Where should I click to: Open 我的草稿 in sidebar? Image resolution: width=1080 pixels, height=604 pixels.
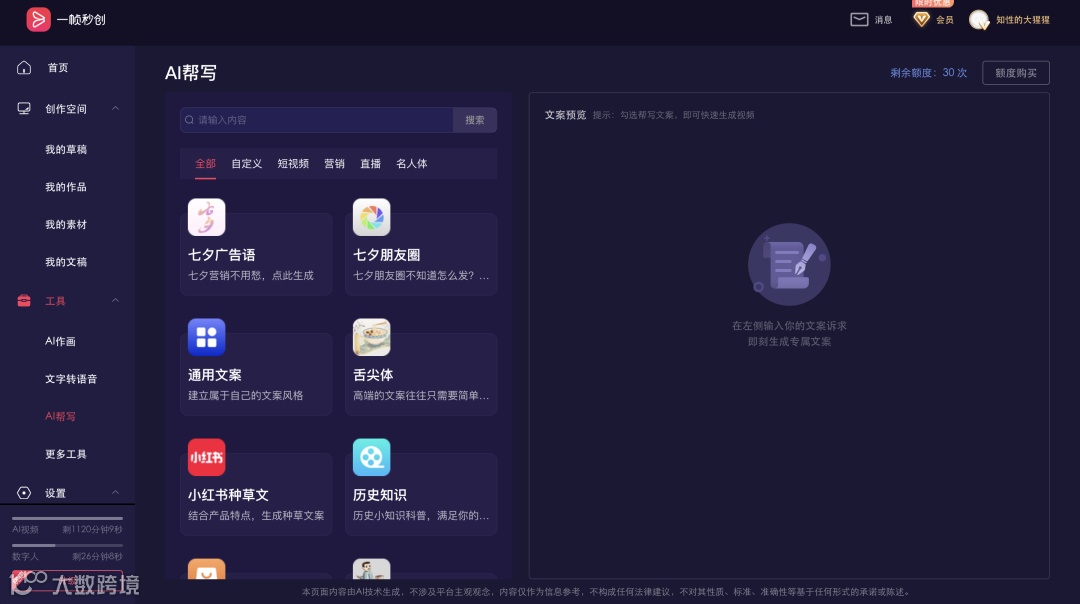pyautogui.click(x=66, y=149)
